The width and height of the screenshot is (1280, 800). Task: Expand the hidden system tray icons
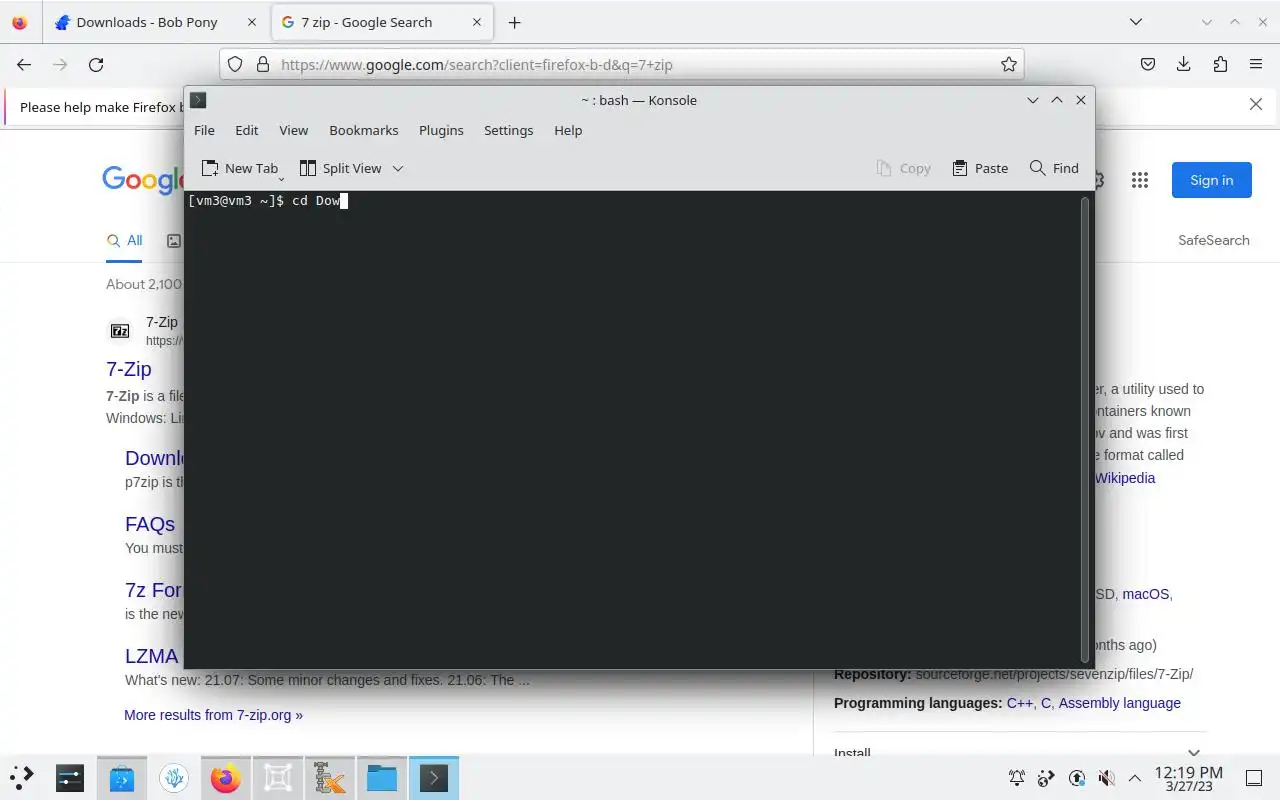click(1135, 778)
